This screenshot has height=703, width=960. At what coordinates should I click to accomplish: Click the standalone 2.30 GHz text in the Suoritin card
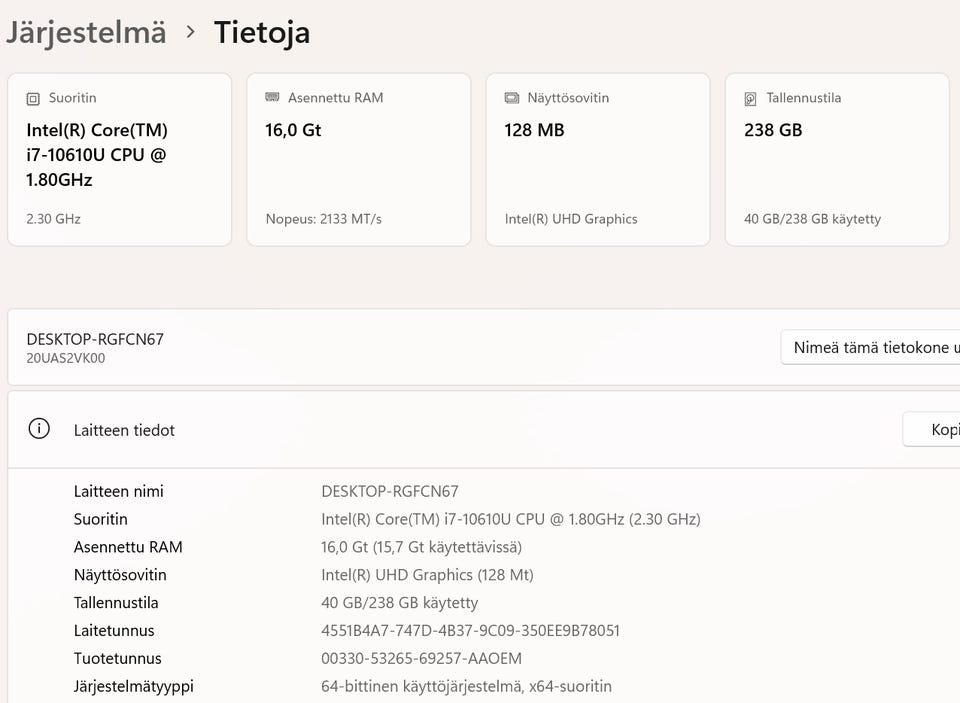[54, 219]
